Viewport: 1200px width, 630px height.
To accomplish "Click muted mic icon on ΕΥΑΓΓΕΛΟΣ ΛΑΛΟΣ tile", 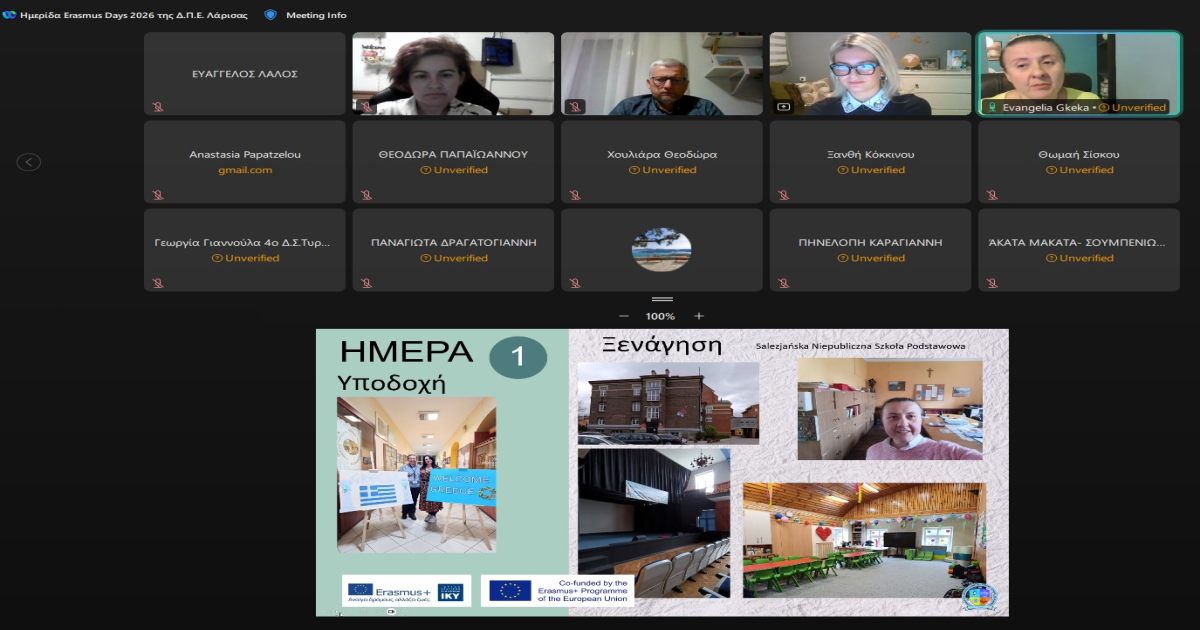I will (158, 106).
